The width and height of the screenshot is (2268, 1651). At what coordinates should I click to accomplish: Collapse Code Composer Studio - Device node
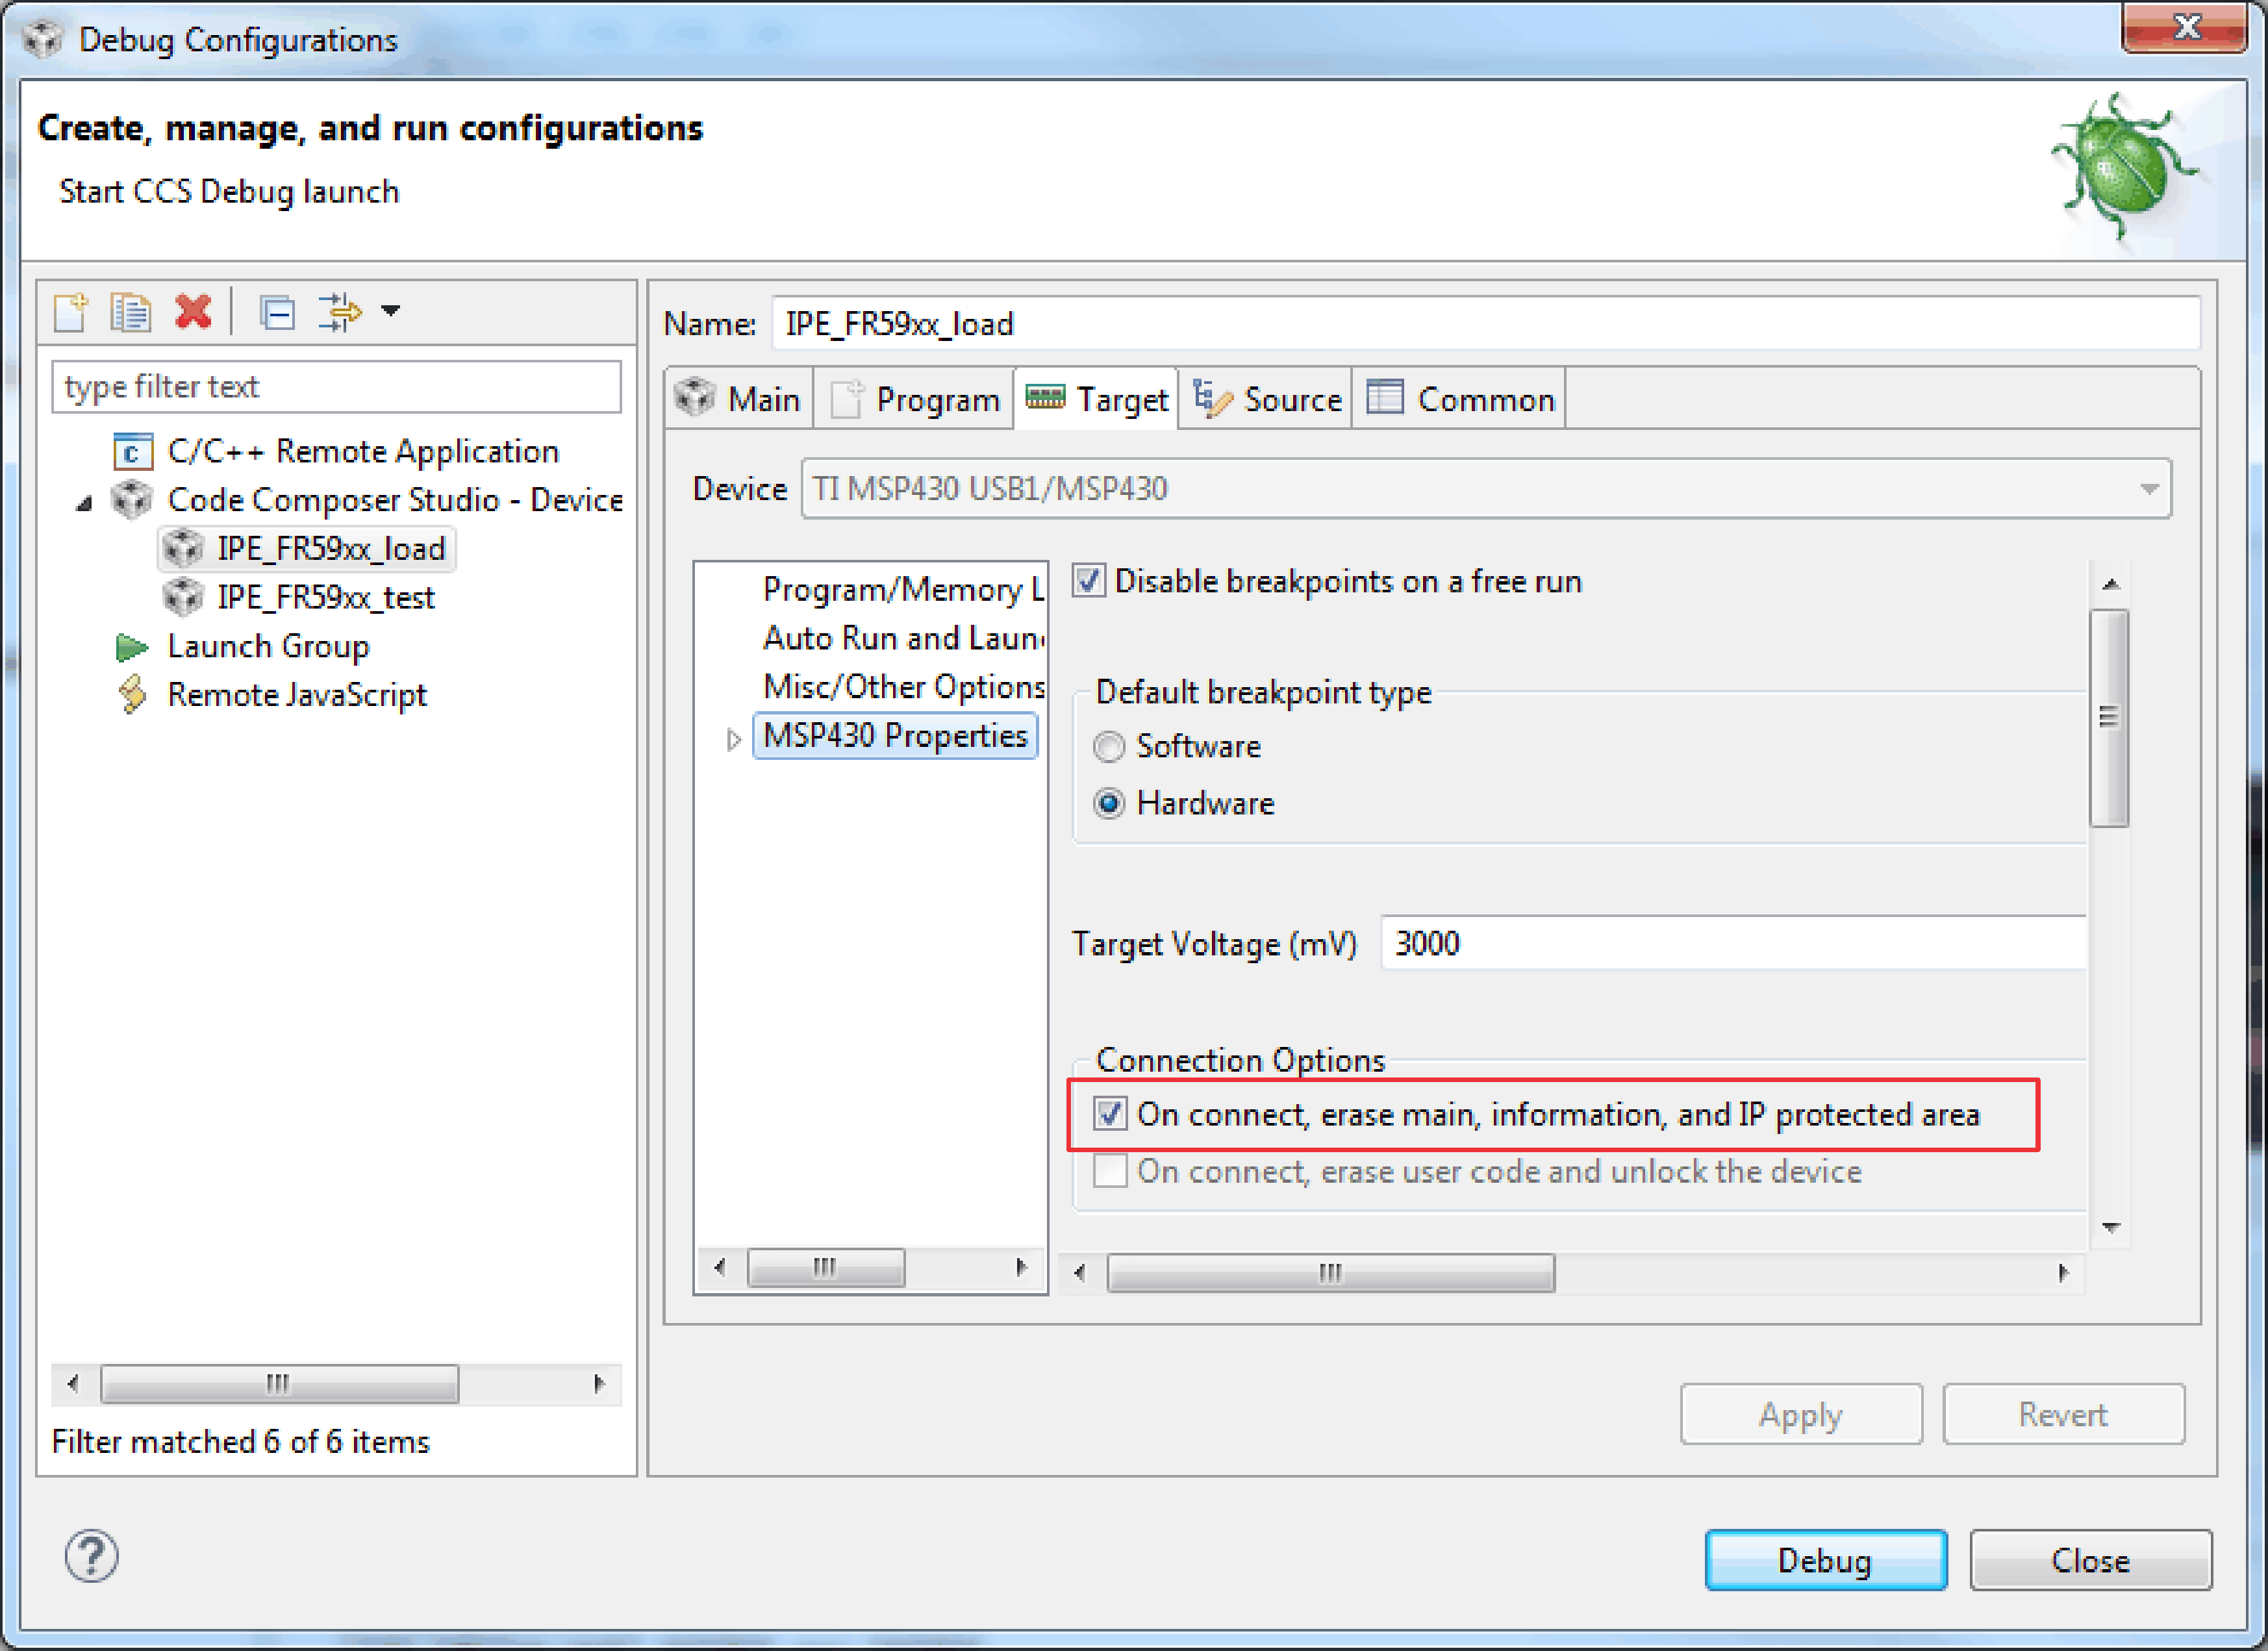coord(84,503)
